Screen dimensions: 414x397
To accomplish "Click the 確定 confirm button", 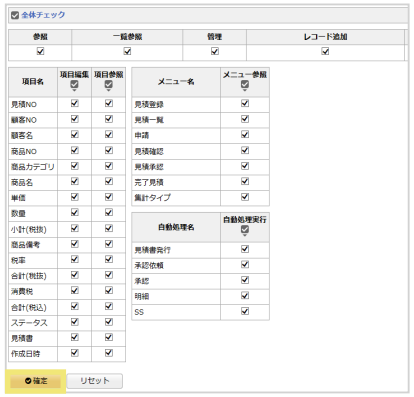I will pyautogui.click(x=36, y=381).
